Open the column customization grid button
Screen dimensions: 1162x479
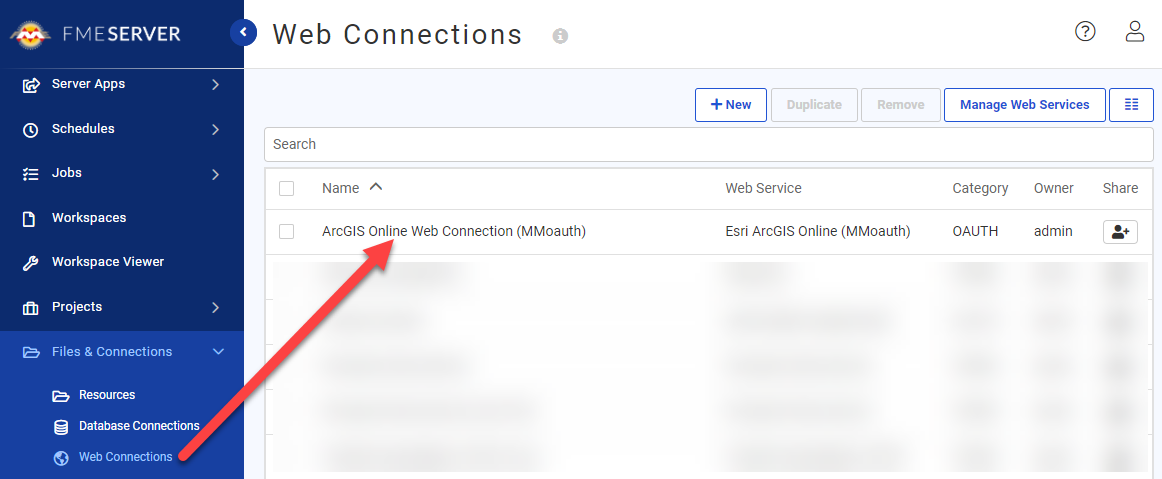[1131, 105]
